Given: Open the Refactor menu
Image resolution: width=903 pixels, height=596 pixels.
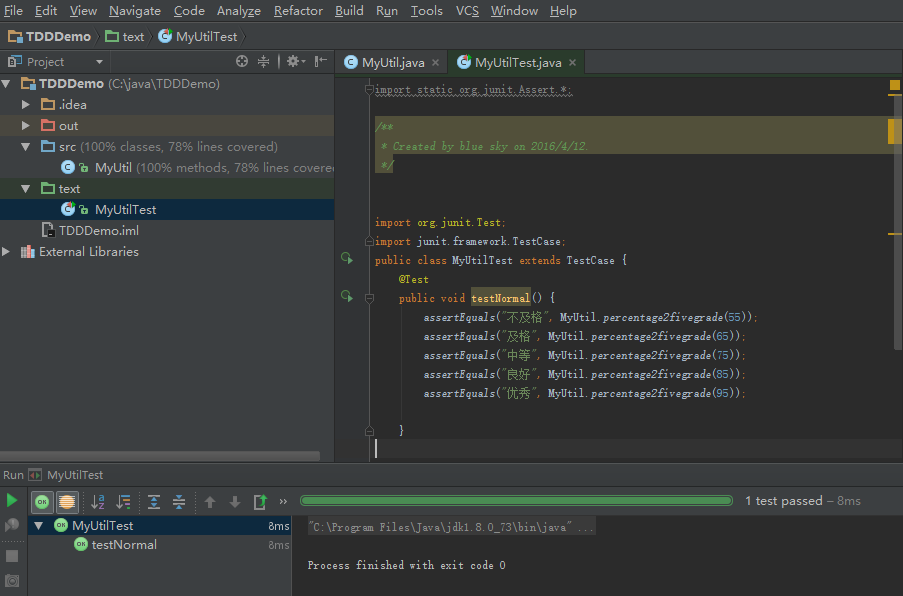Looking at the screenshot, I should (x=298, y=11).
